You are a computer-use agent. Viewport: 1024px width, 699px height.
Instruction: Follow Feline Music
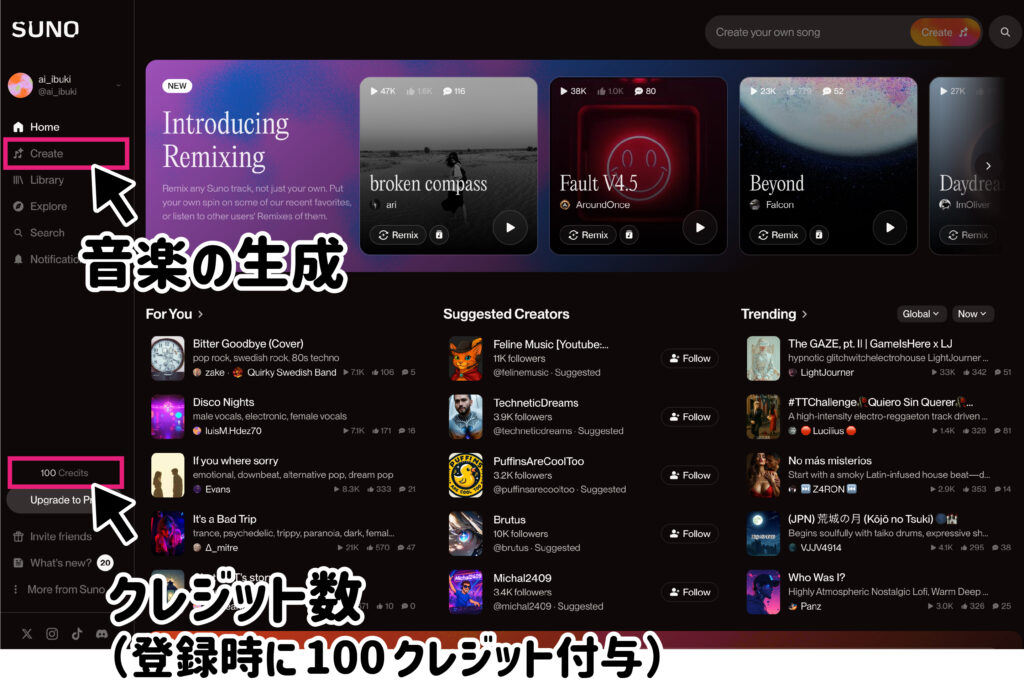690,358
